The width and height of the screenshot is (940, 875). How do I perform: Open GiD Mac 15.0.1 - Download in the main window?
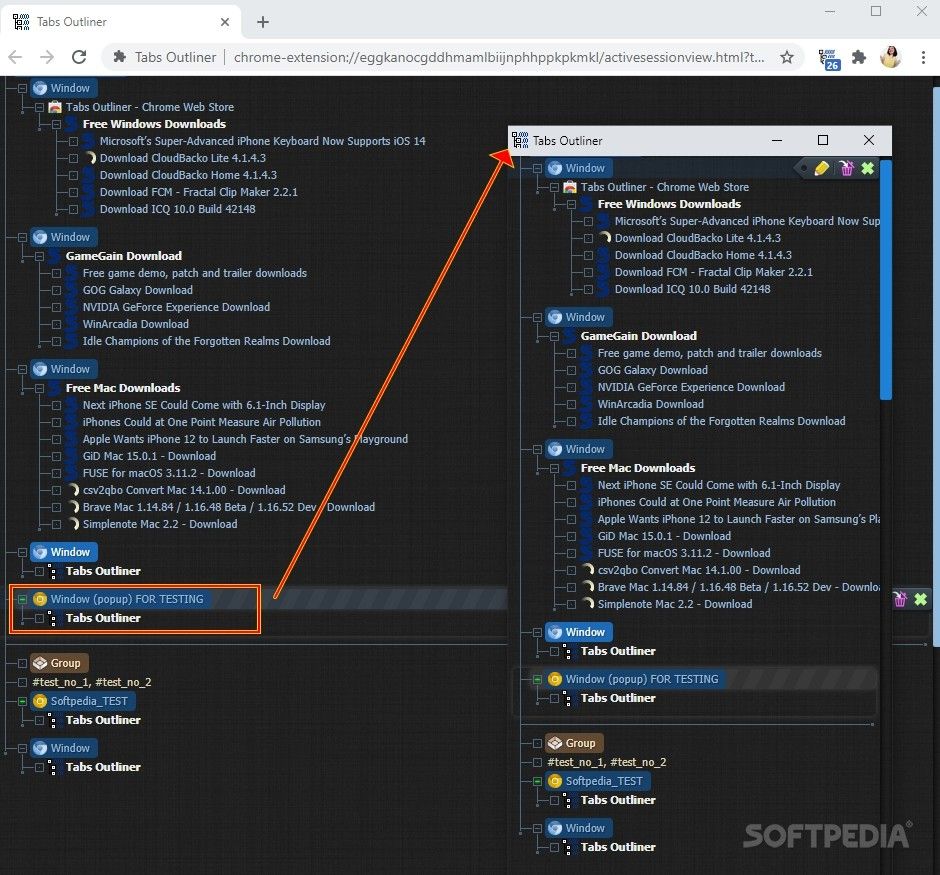[149, 456]
